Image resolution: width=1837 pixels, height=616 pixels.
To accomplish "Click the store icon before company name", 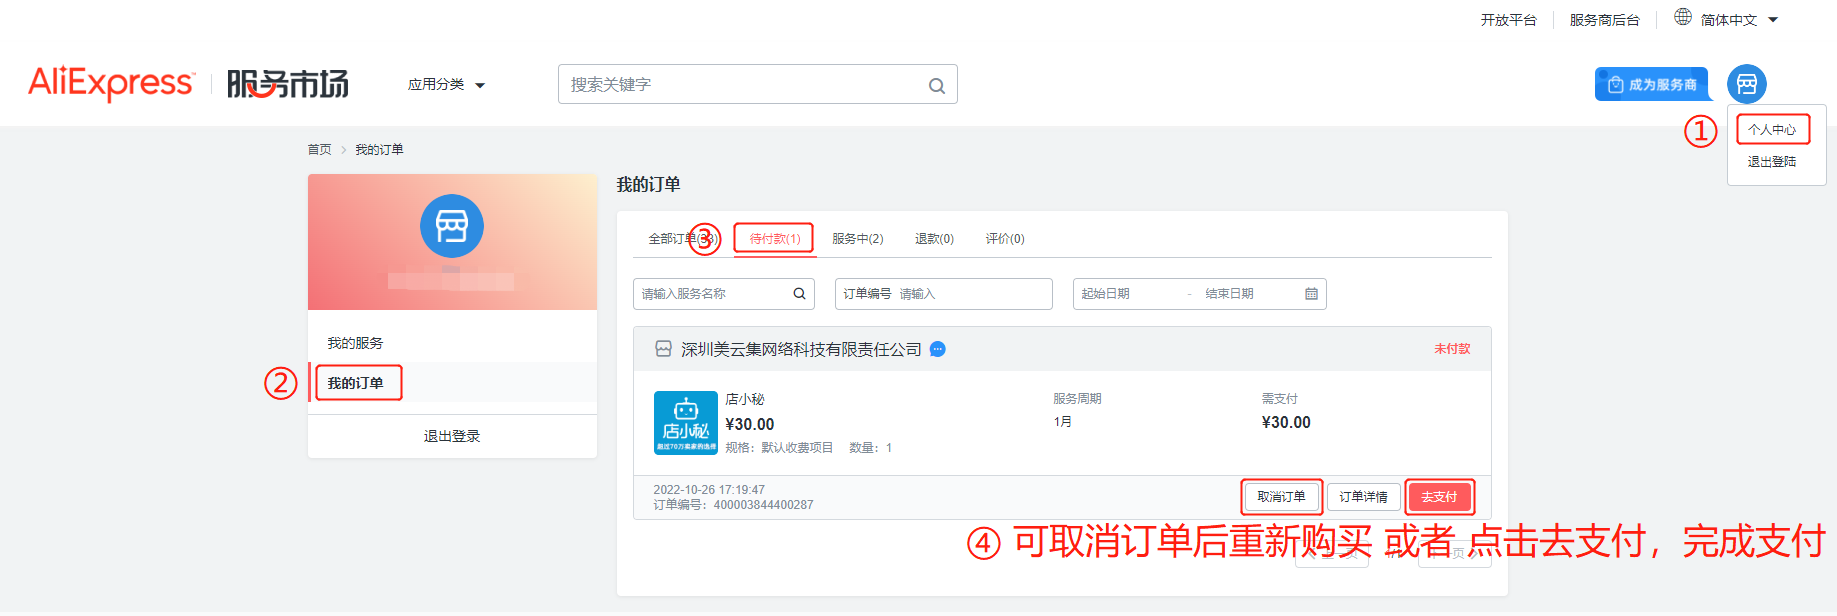I will [663, 349].
